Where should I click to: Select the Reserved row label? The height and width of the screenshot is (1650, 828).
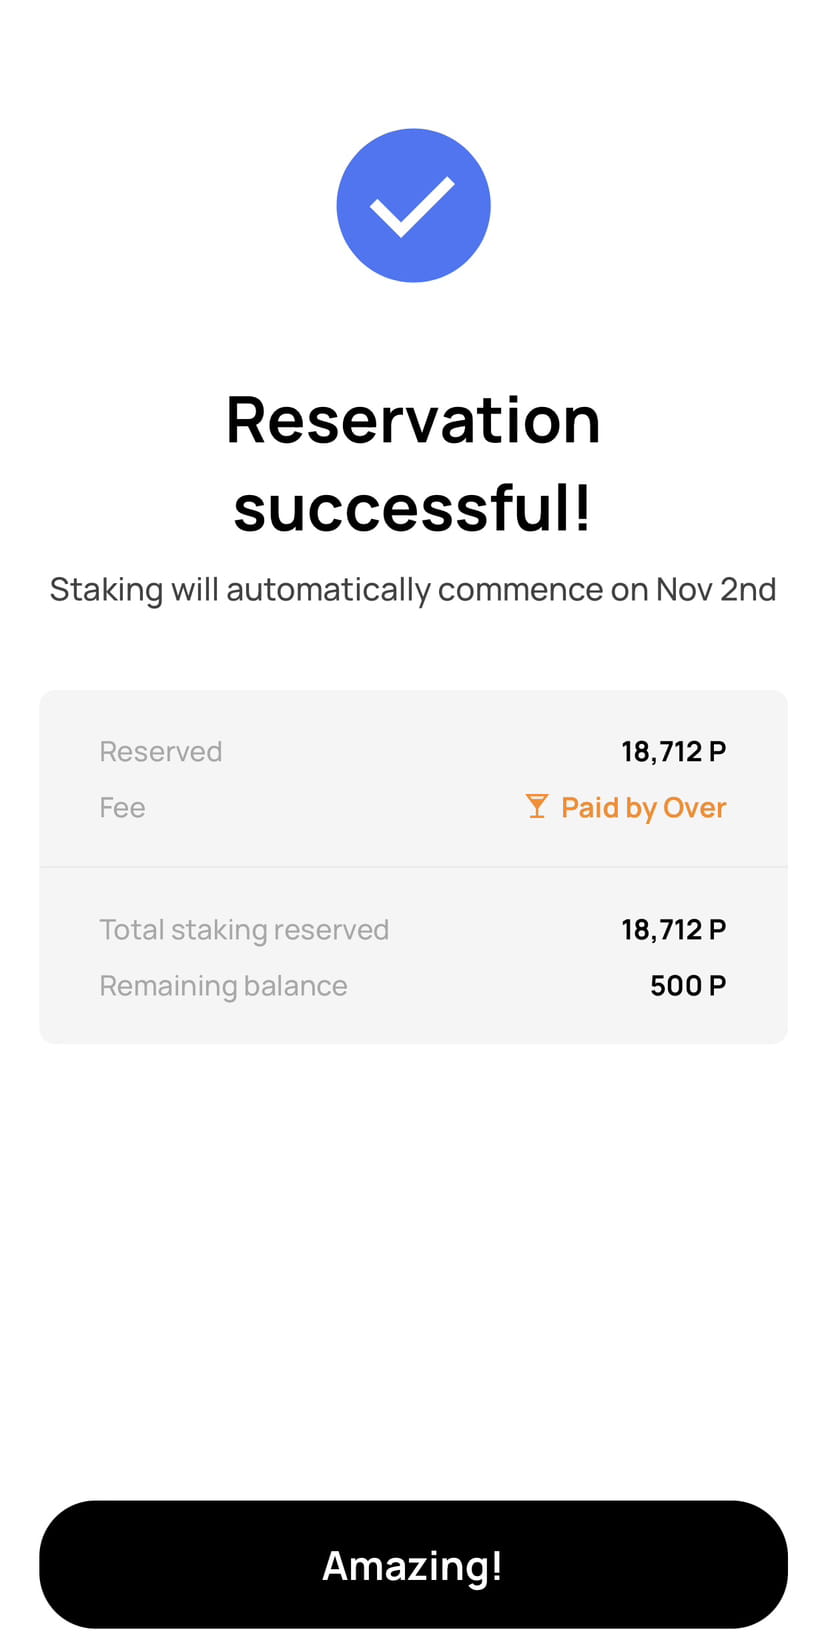click(x=161, y=751)
